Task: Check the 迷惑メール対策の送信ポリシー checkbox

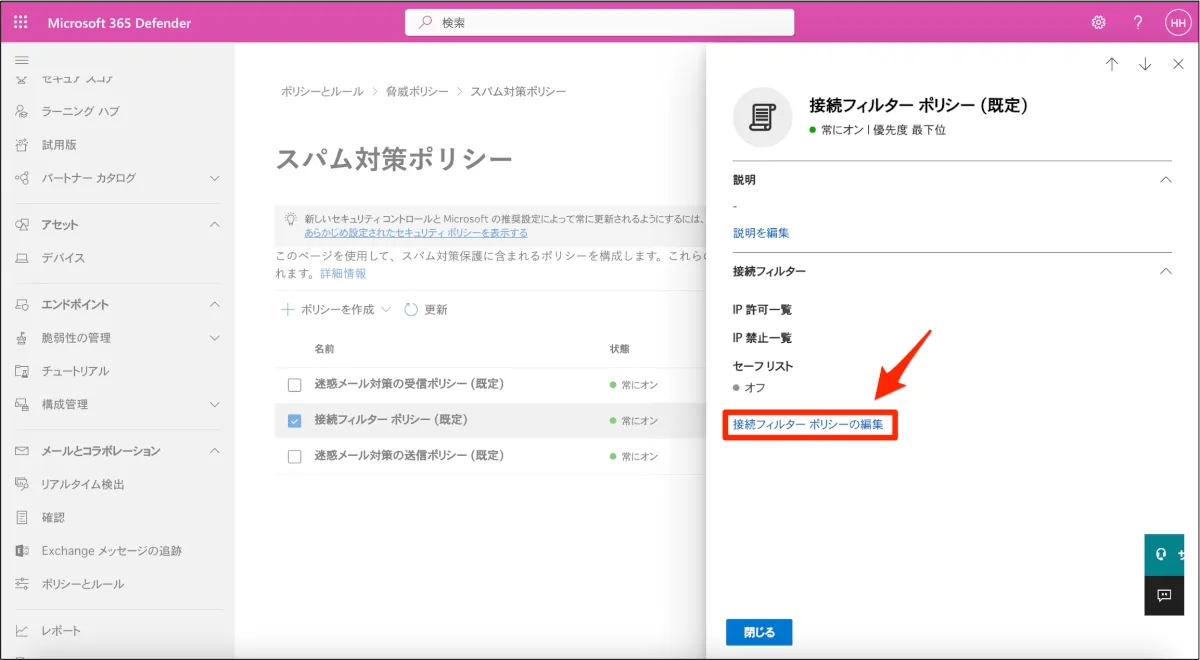Action: point(294,456)
